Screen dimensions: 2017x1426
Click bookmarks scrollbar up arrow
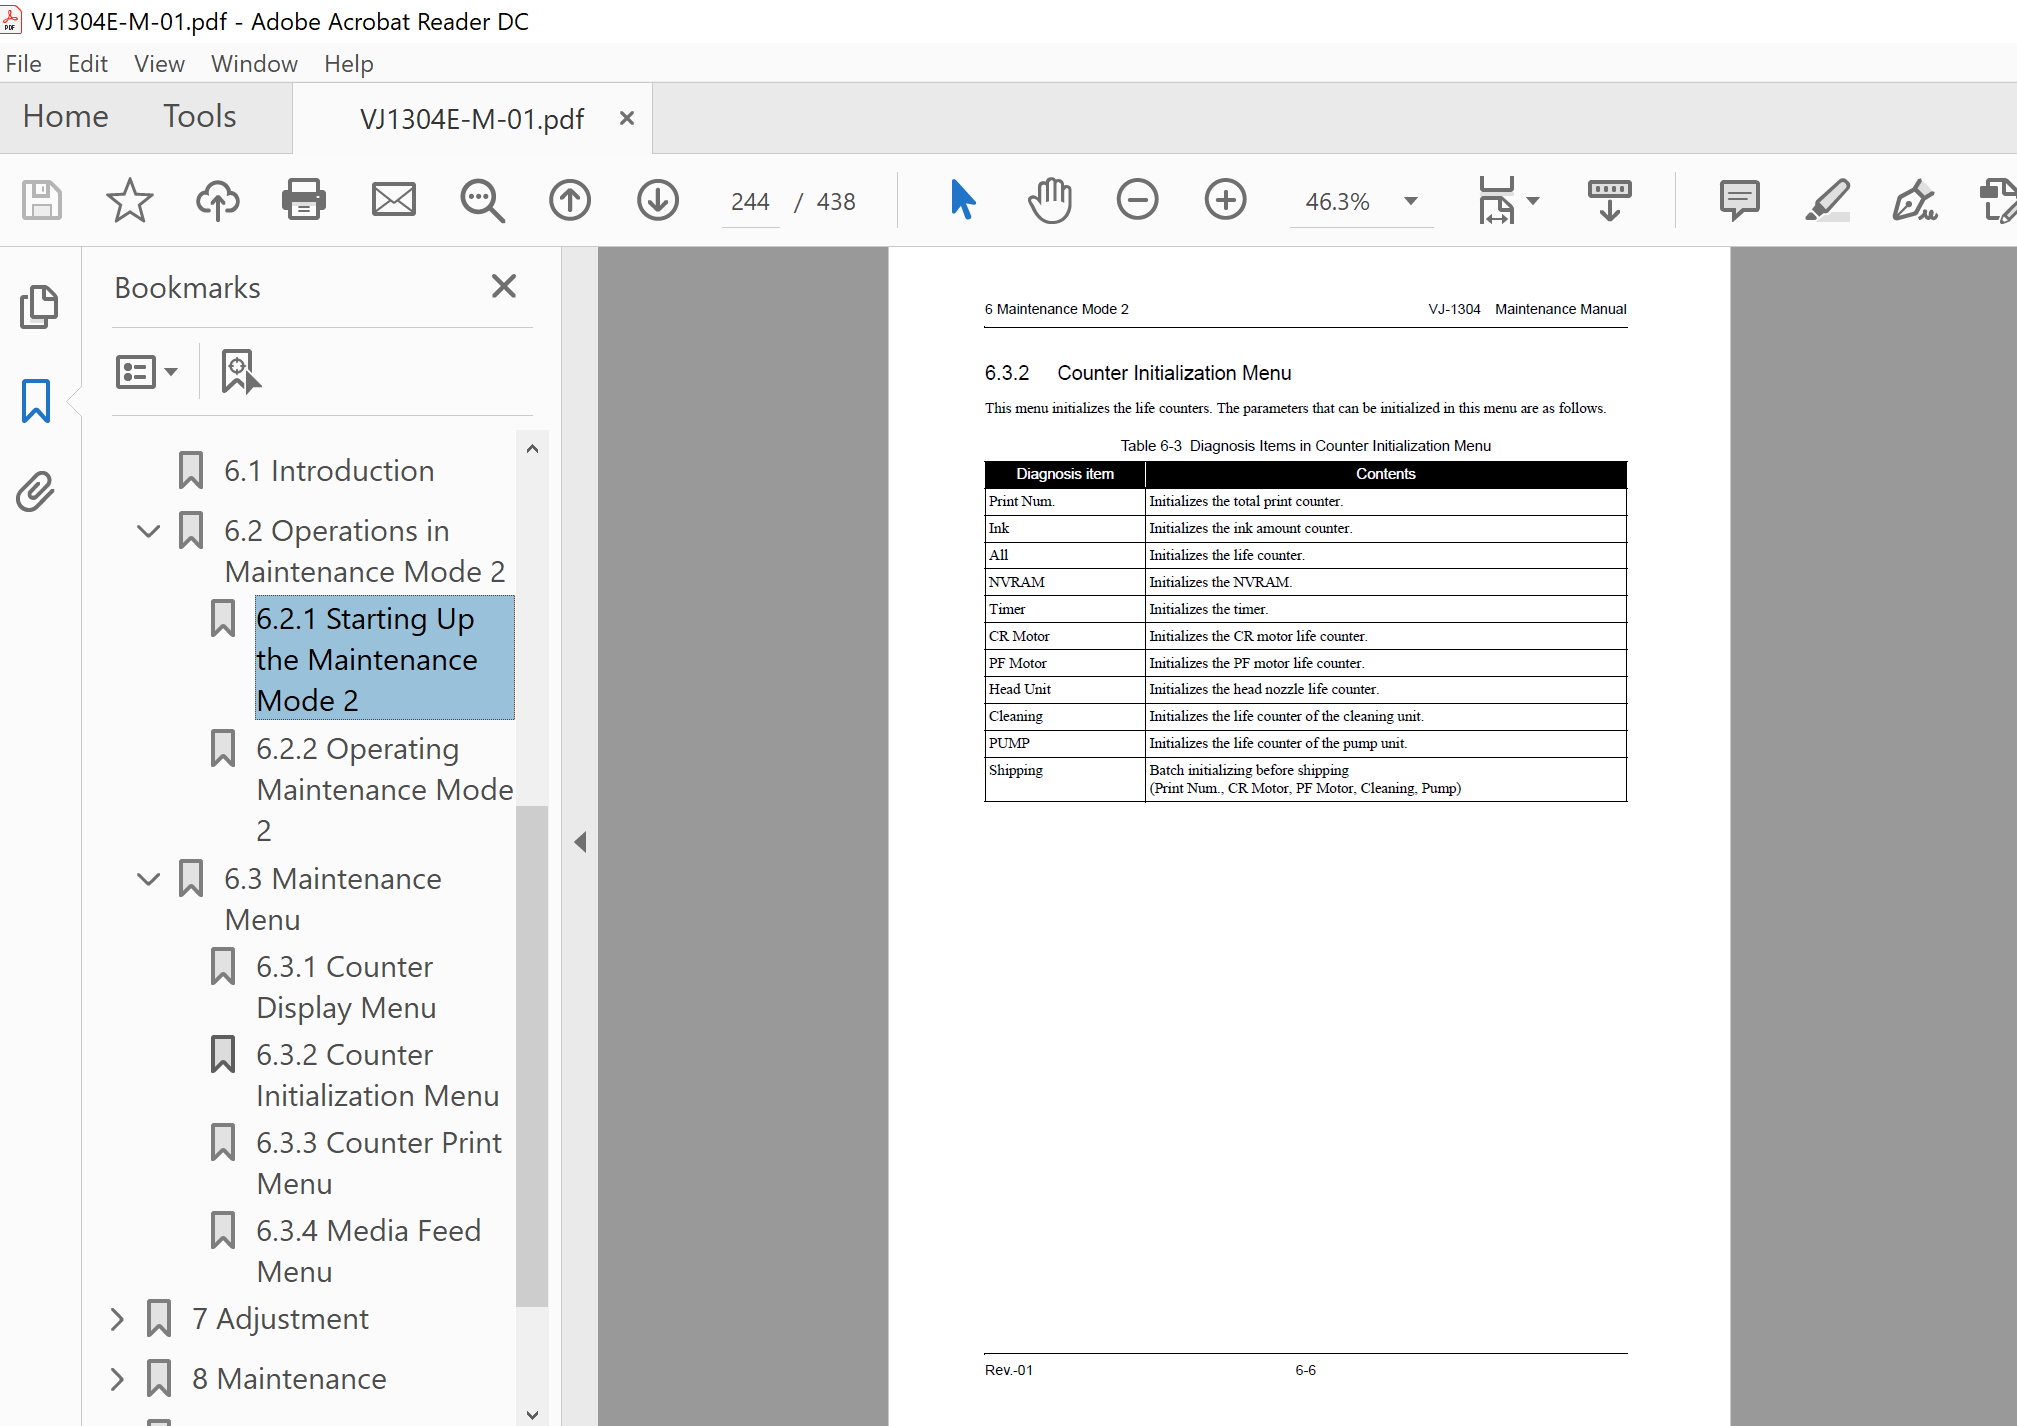click(x=532, y=449)
